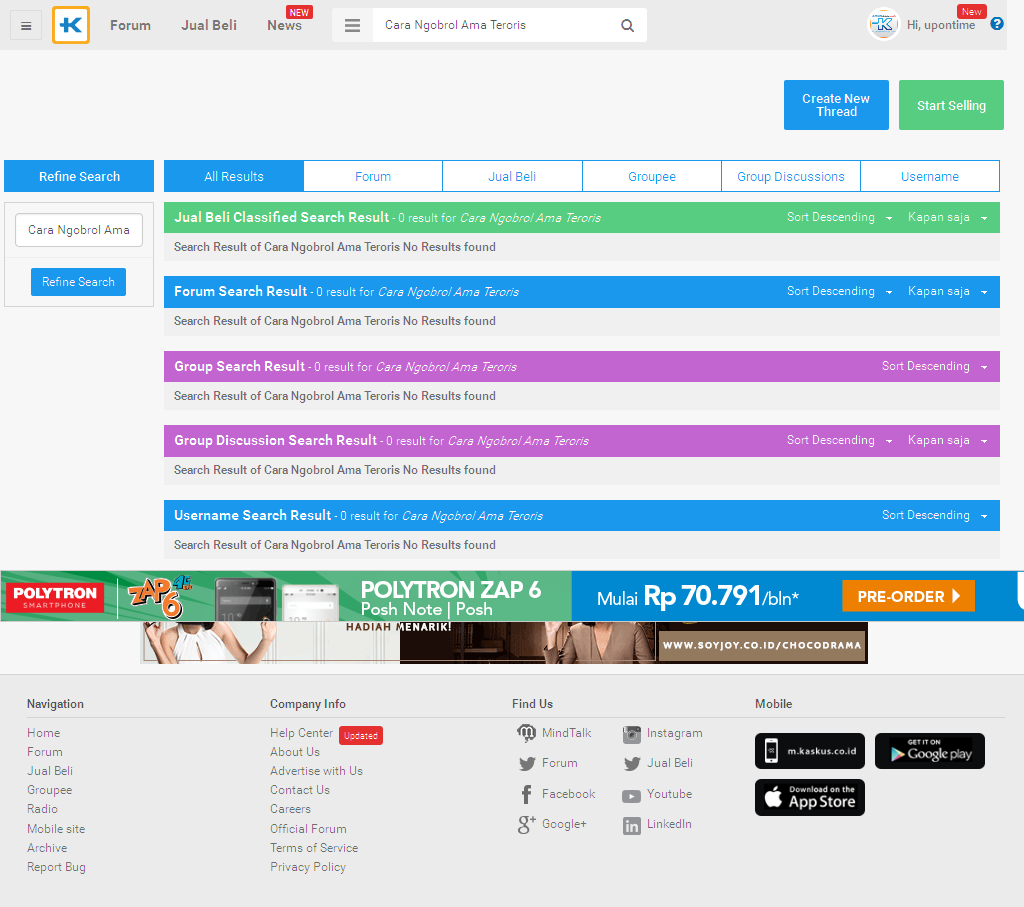
Task: Open the MindTalk icon in Find Us
Action: [526, 733]
